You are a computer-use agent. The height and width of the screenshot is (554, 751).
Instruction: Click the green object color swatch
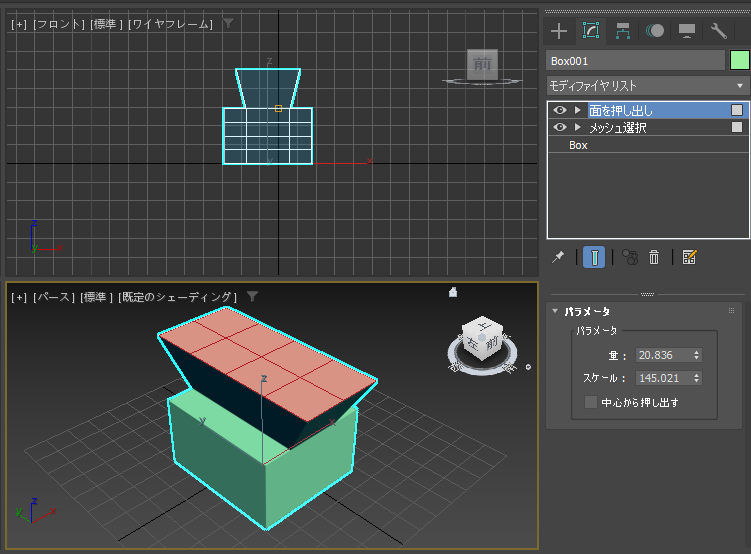pyautogui.click(x=739, y=61)
